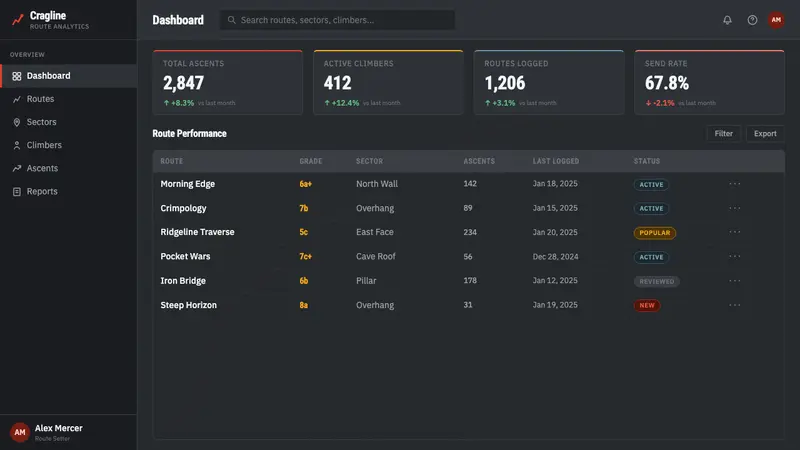Click the REVIEWED status badge

[657, 282]
